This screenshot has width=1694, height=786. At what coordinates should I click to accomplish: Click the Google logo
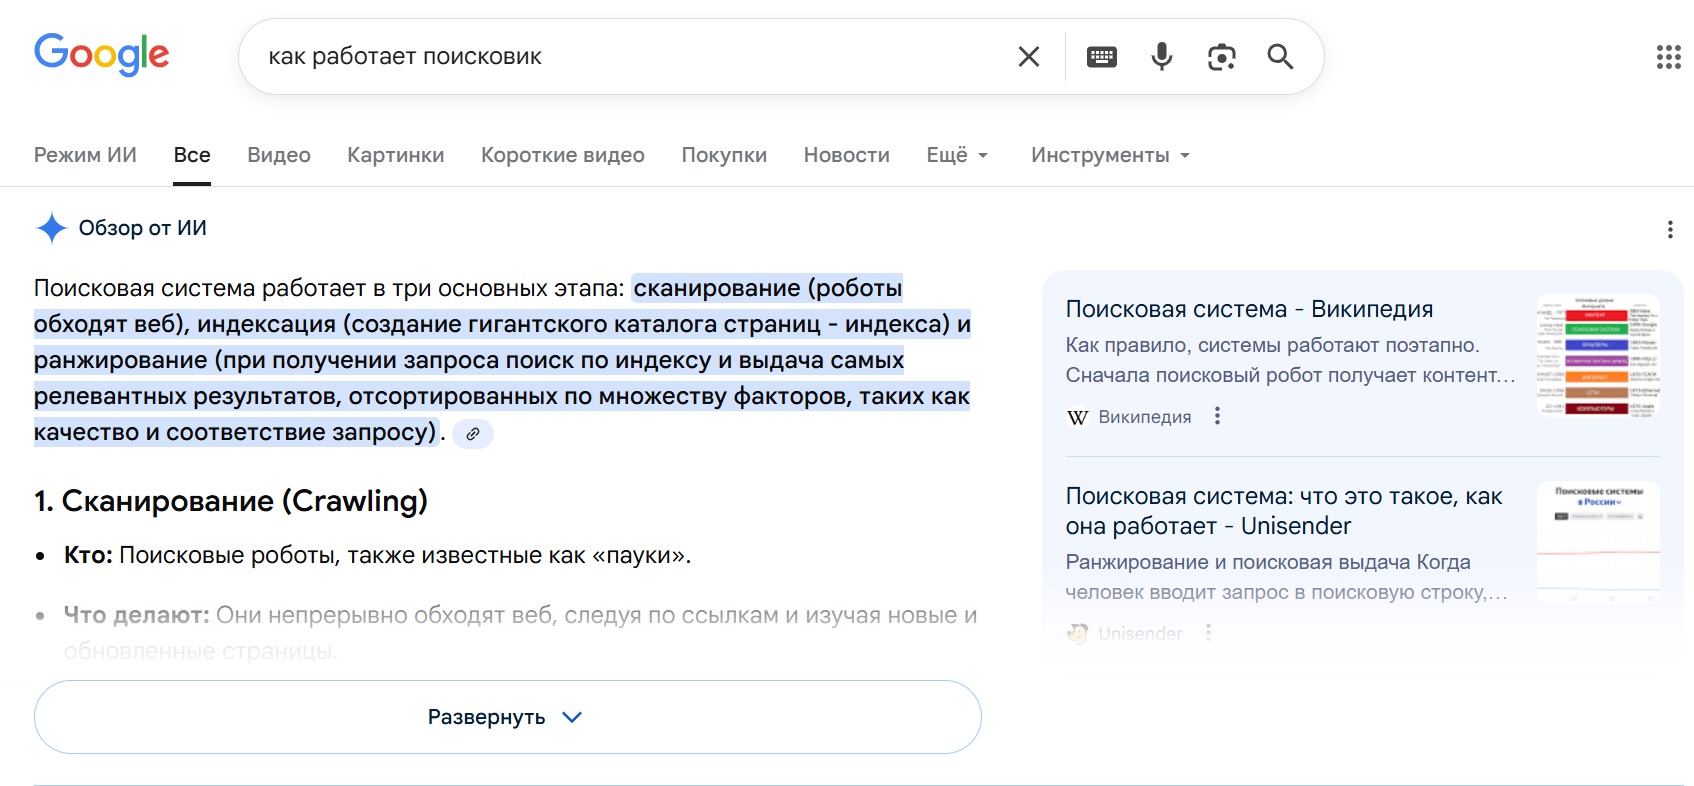point(102,55)
